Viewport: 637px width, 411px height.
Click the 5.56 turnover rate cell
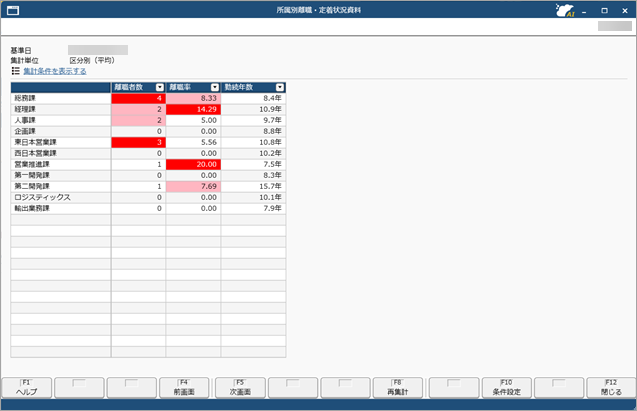[x=193, y=142]
